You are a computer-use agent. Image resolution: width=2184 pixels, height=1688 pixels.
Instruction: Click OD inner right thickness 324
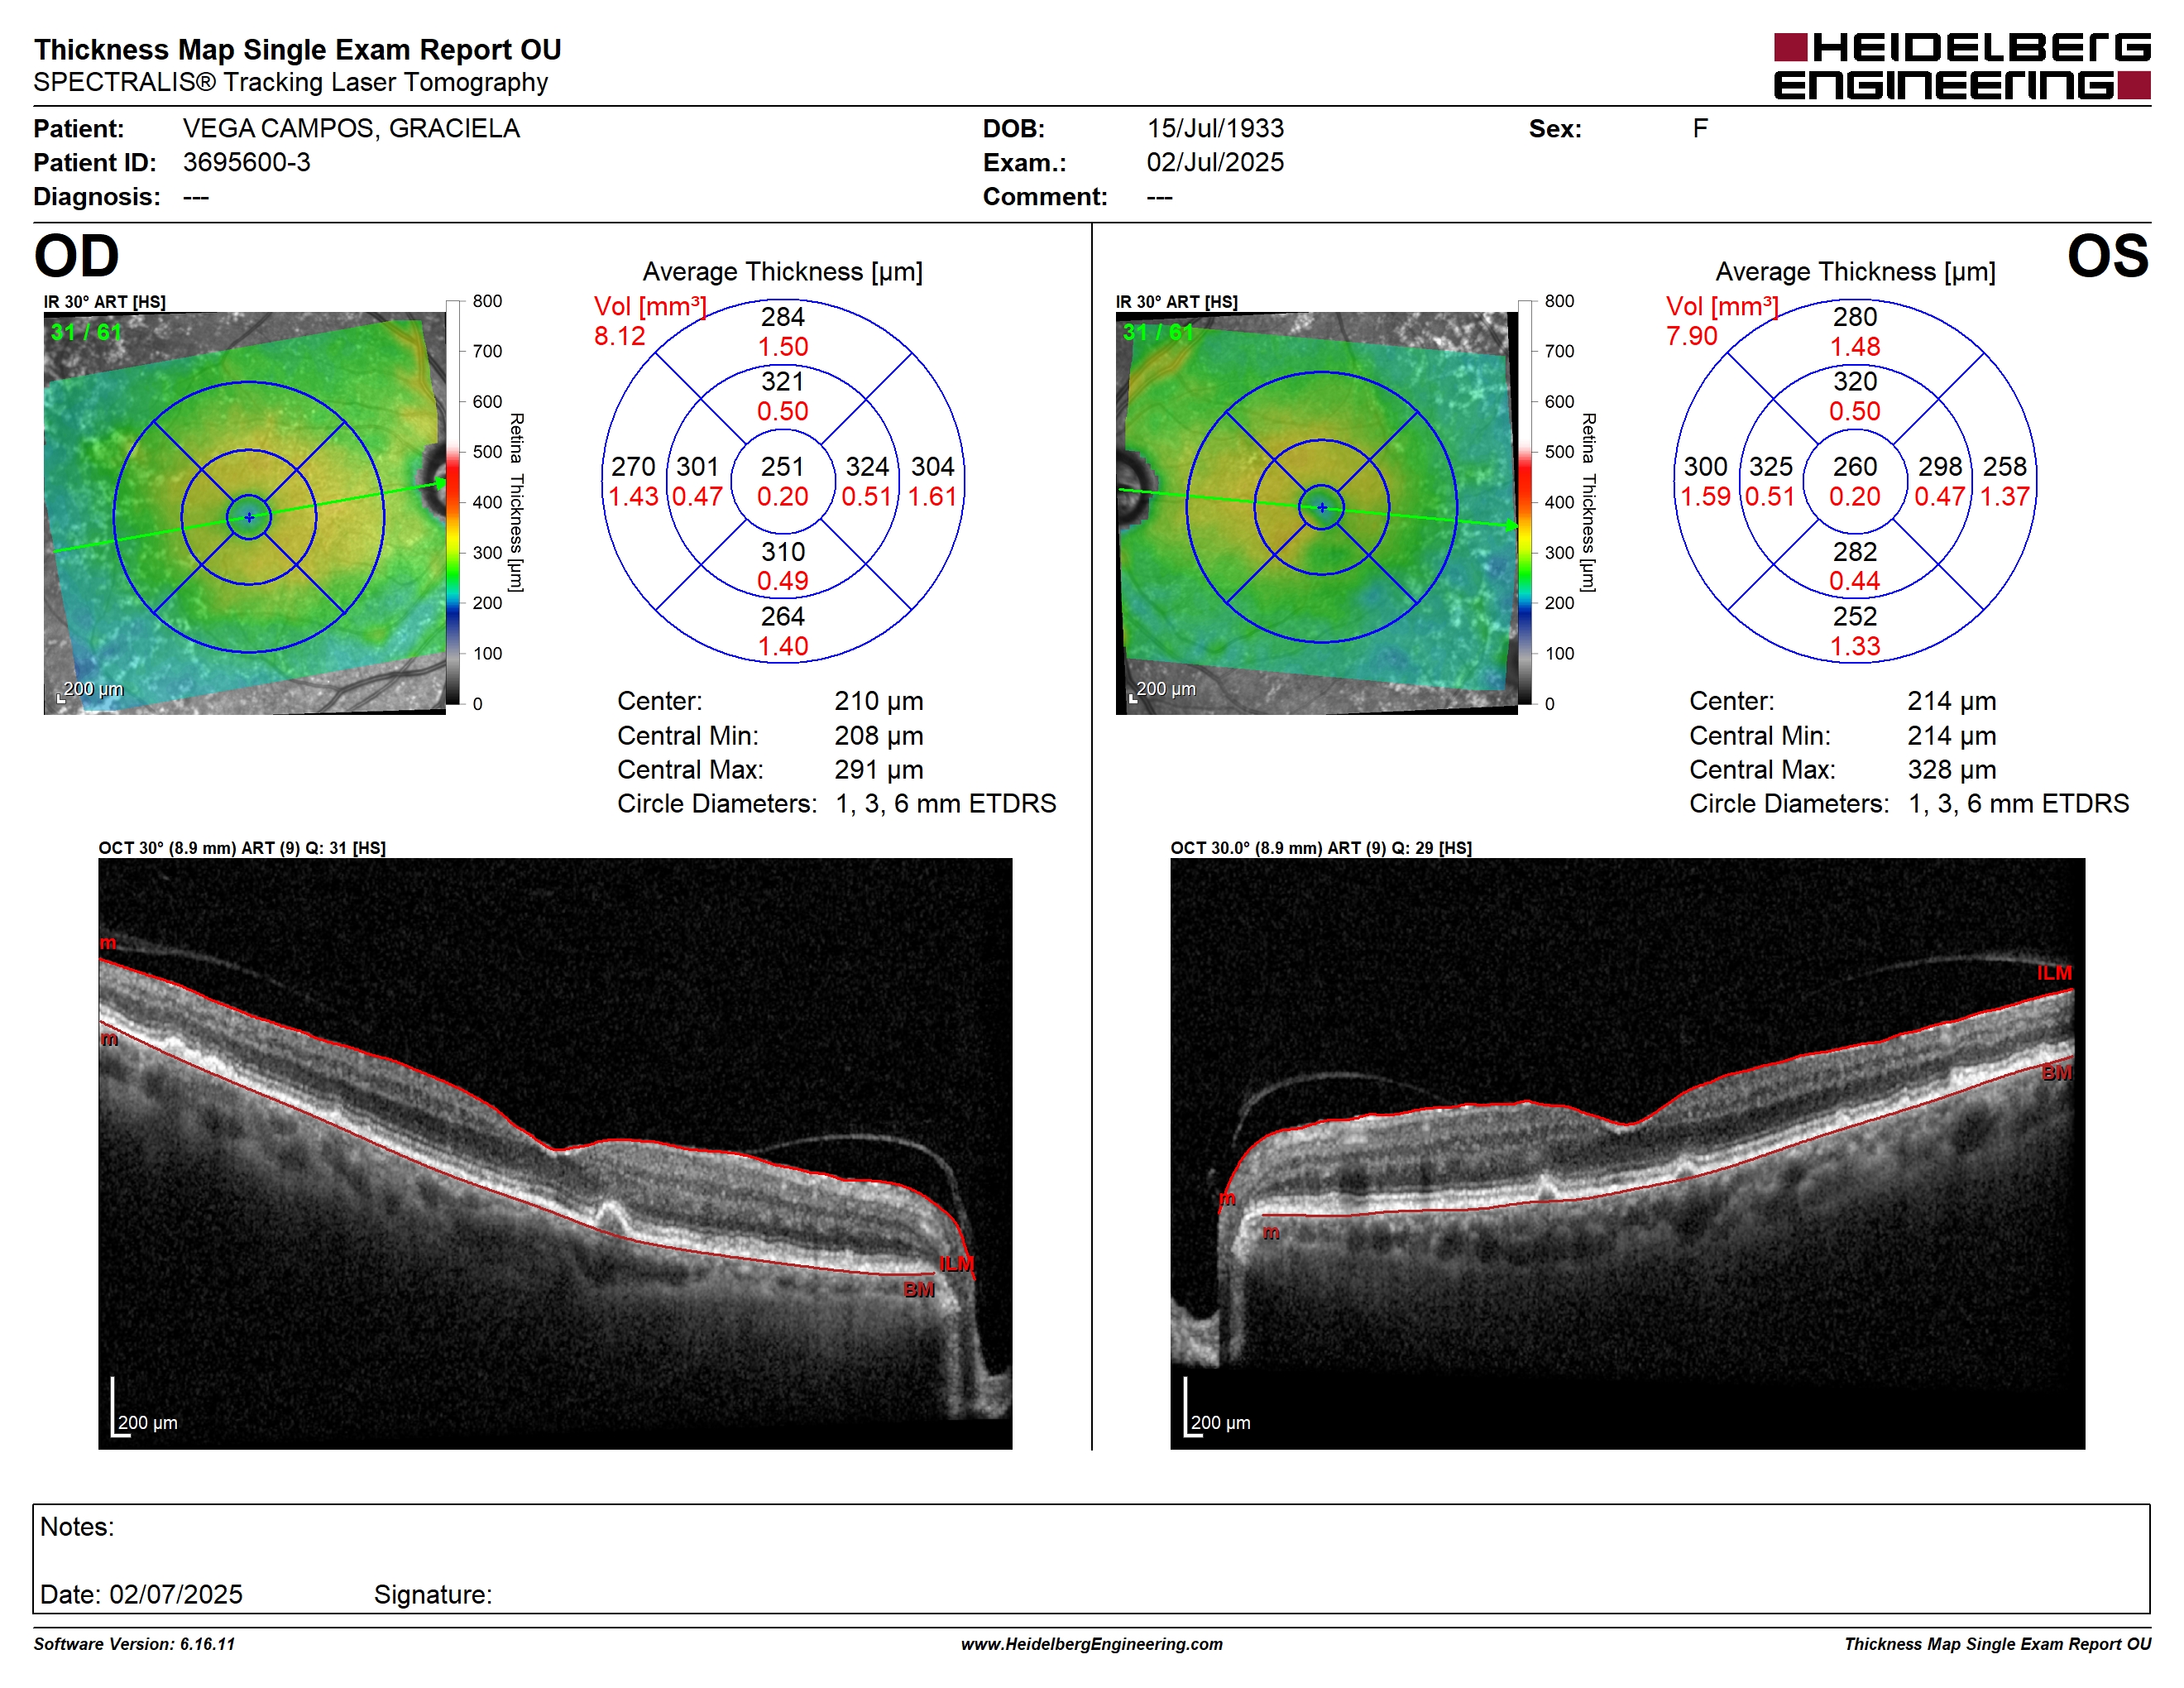click(x=867, y=467)
